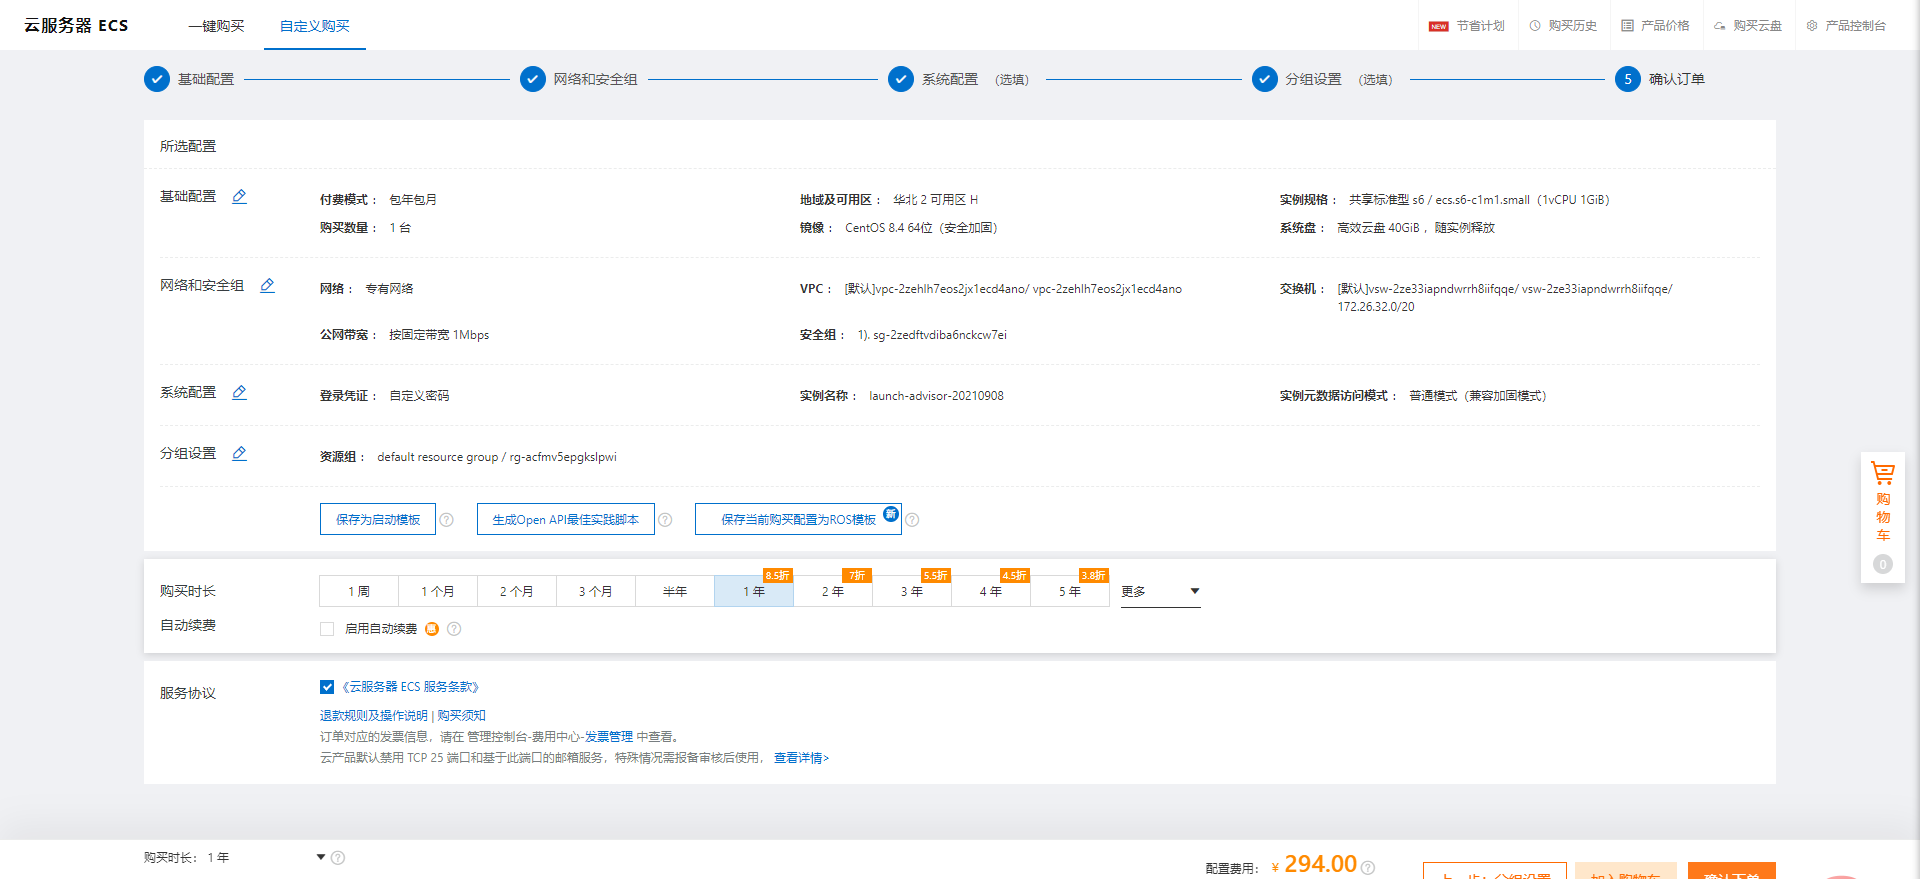
Task: Select 1 个月 purchase duration
Action: click(438, 591)
